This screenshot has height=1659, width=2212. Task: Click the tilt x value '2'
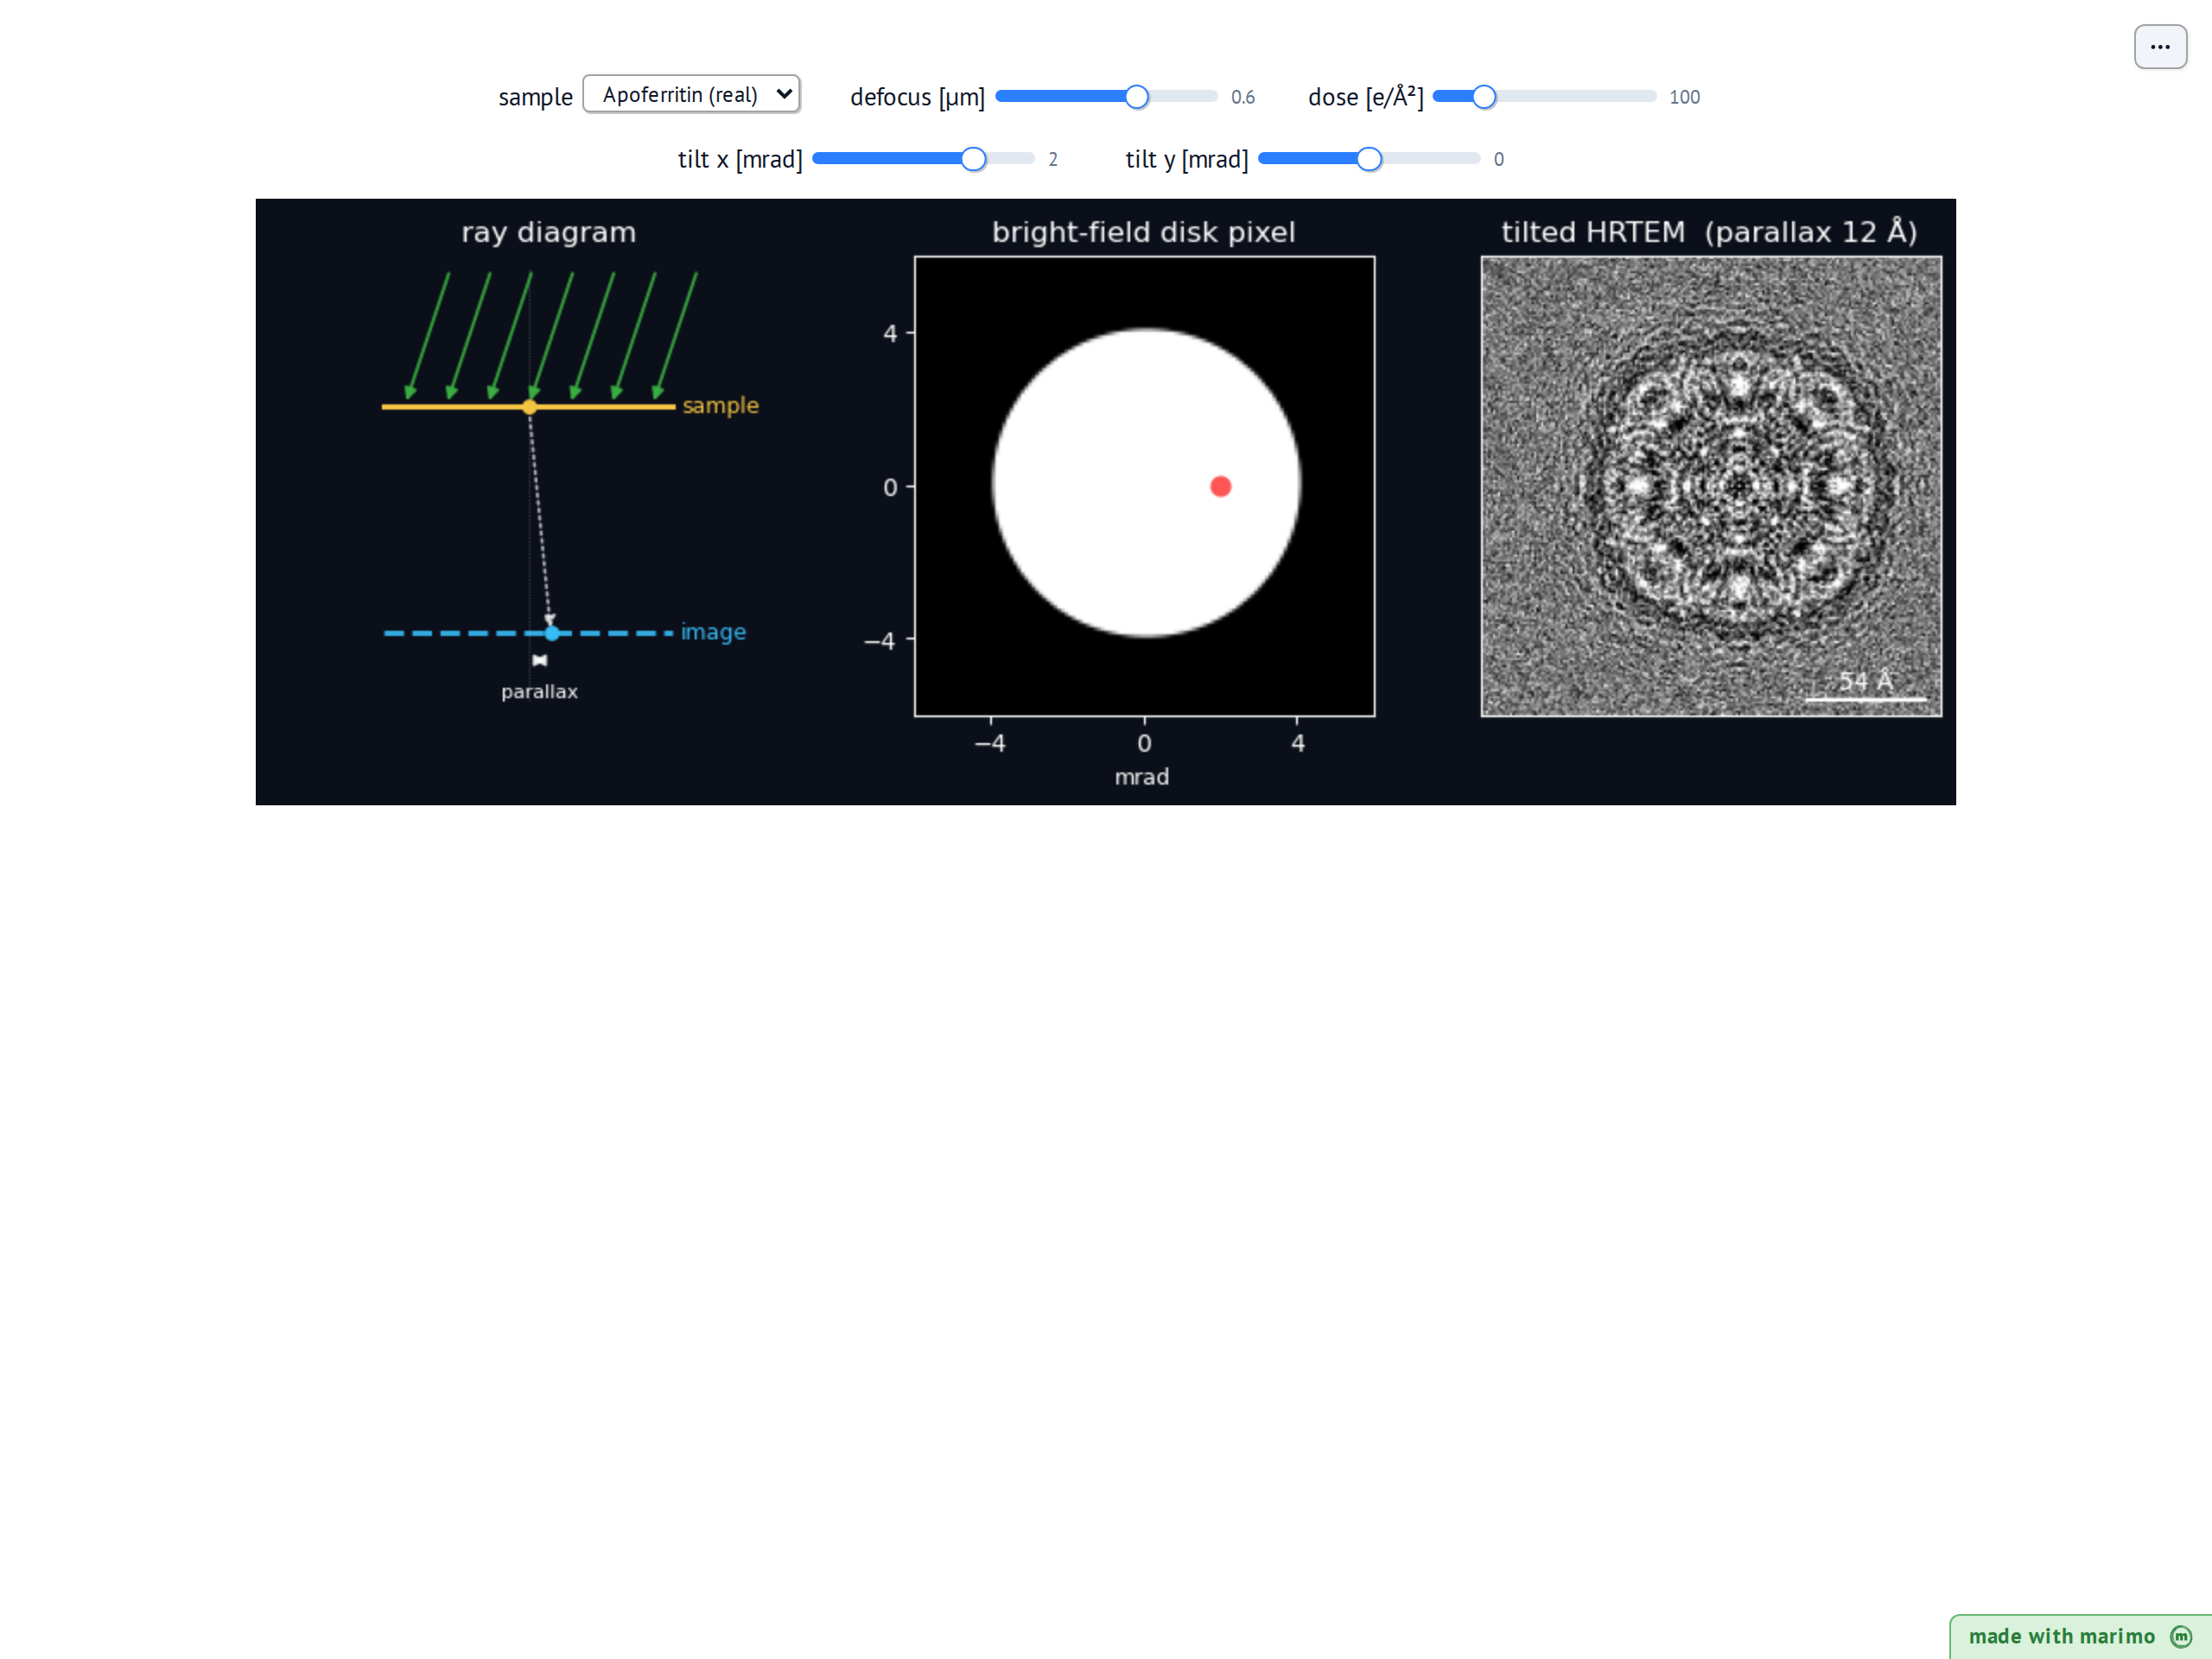(1053, 159)
